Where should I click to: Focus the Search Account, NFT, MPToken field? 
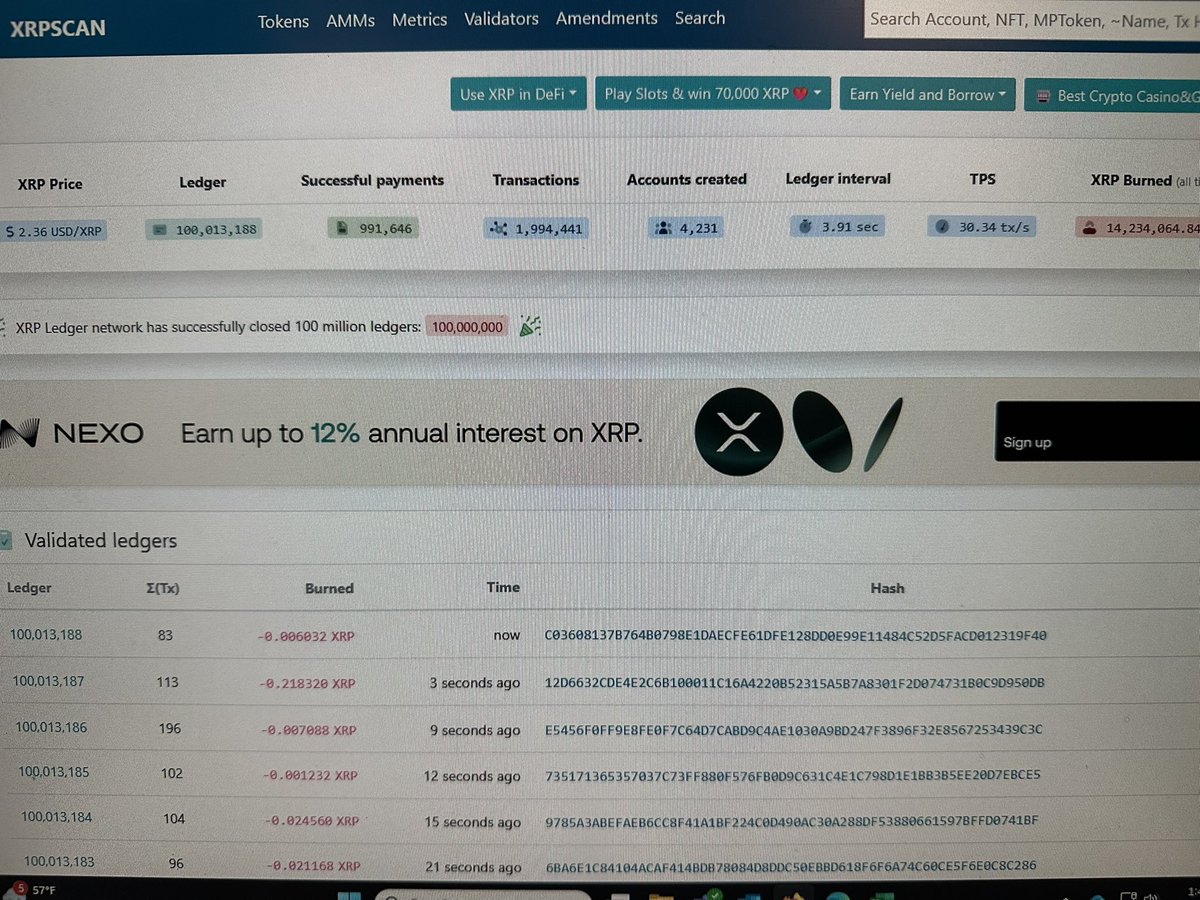pos(1032,19)
